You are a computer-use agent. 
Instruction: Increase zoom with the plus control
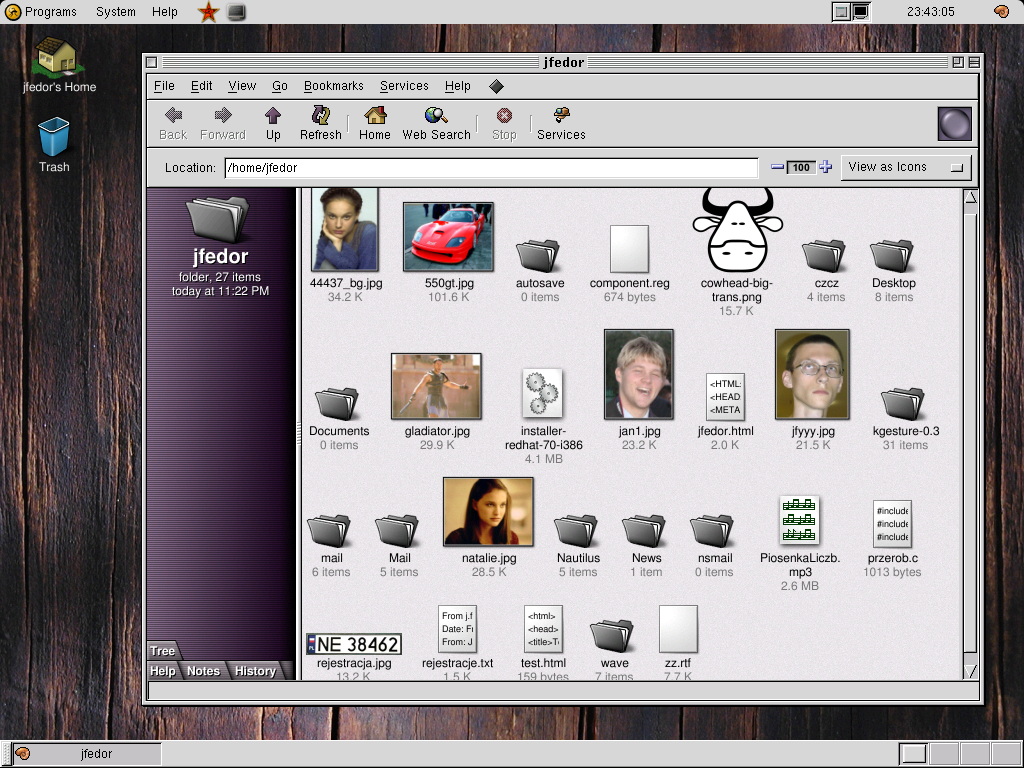click(826, 167)
